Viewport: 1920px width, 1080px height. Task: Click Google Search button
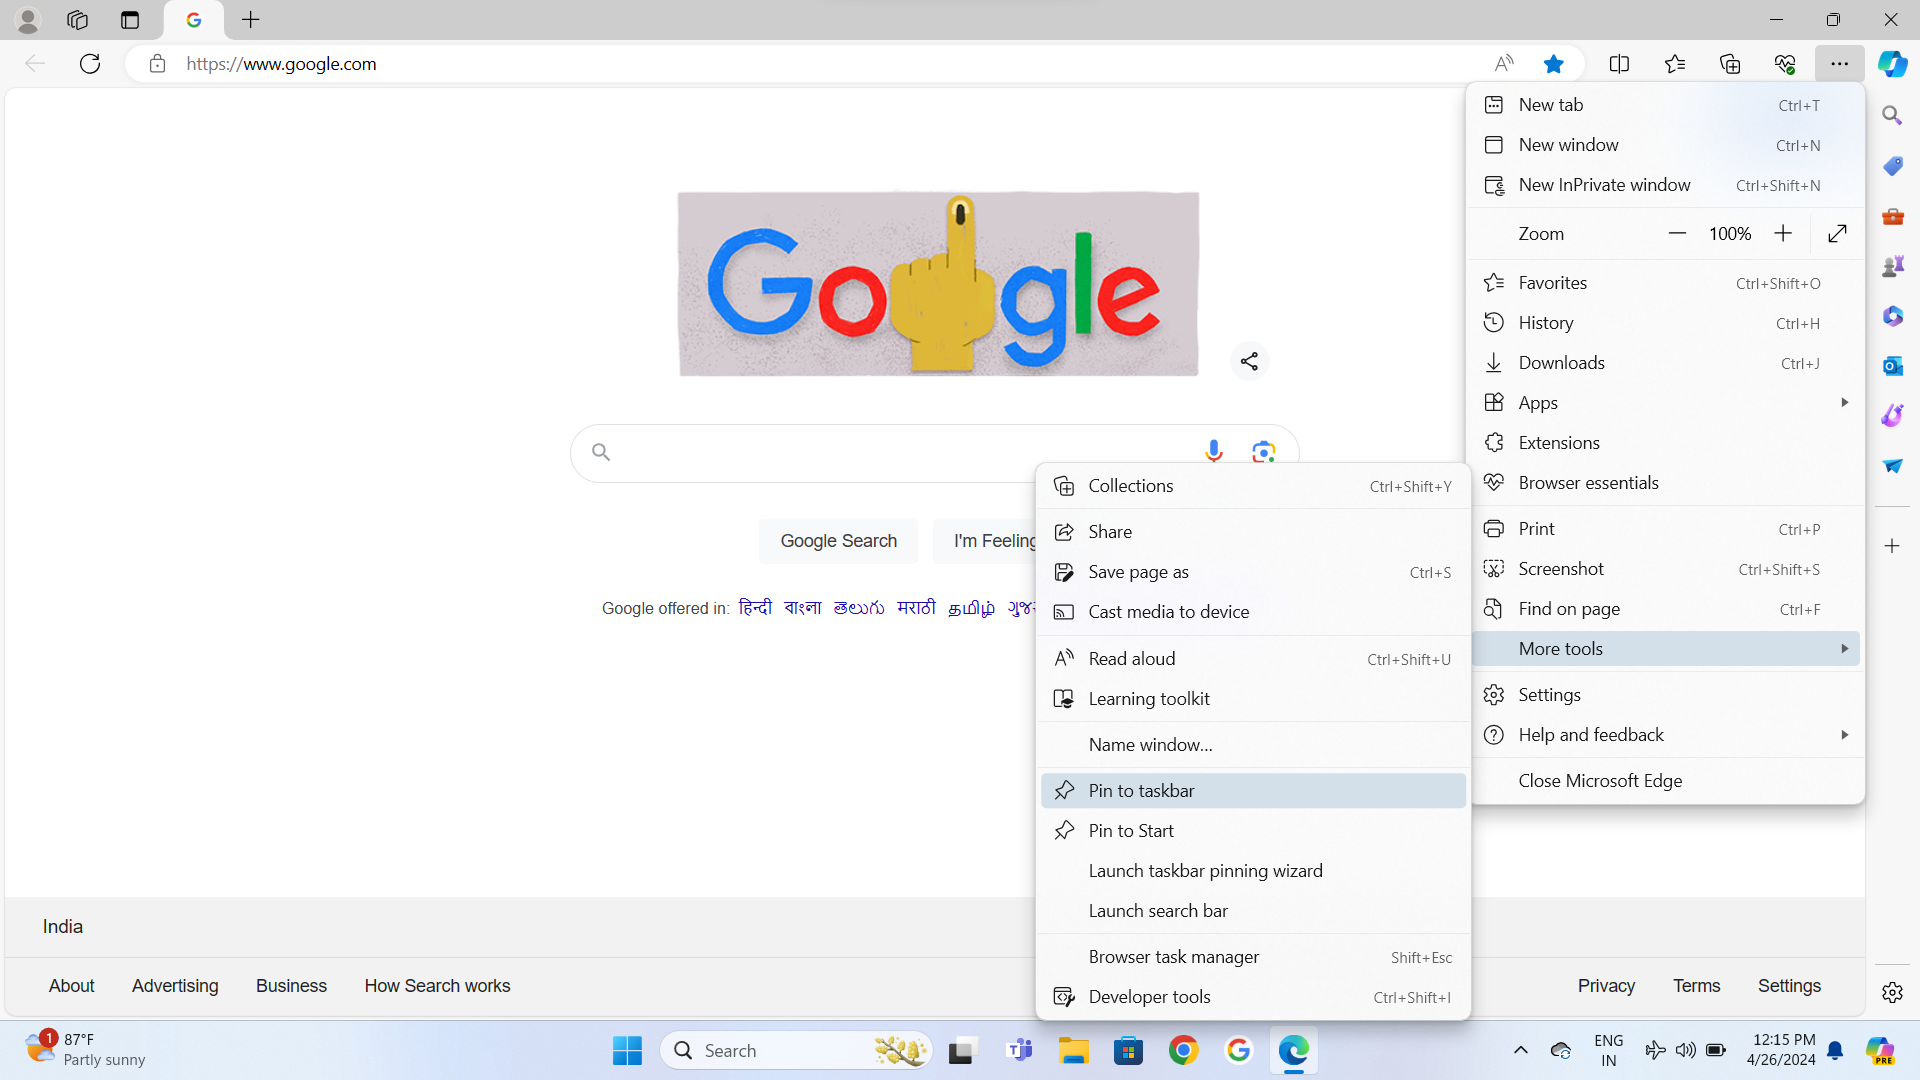point(839,541)
